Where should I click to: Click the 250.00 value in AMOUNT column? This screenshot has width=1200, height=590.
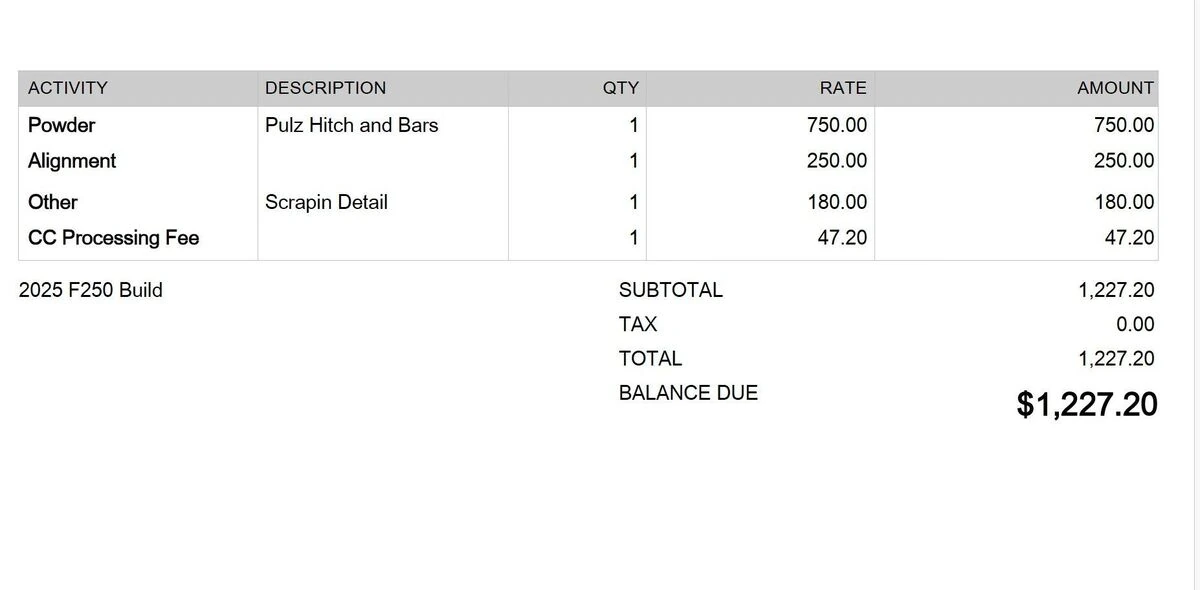tap(1124, 161)
